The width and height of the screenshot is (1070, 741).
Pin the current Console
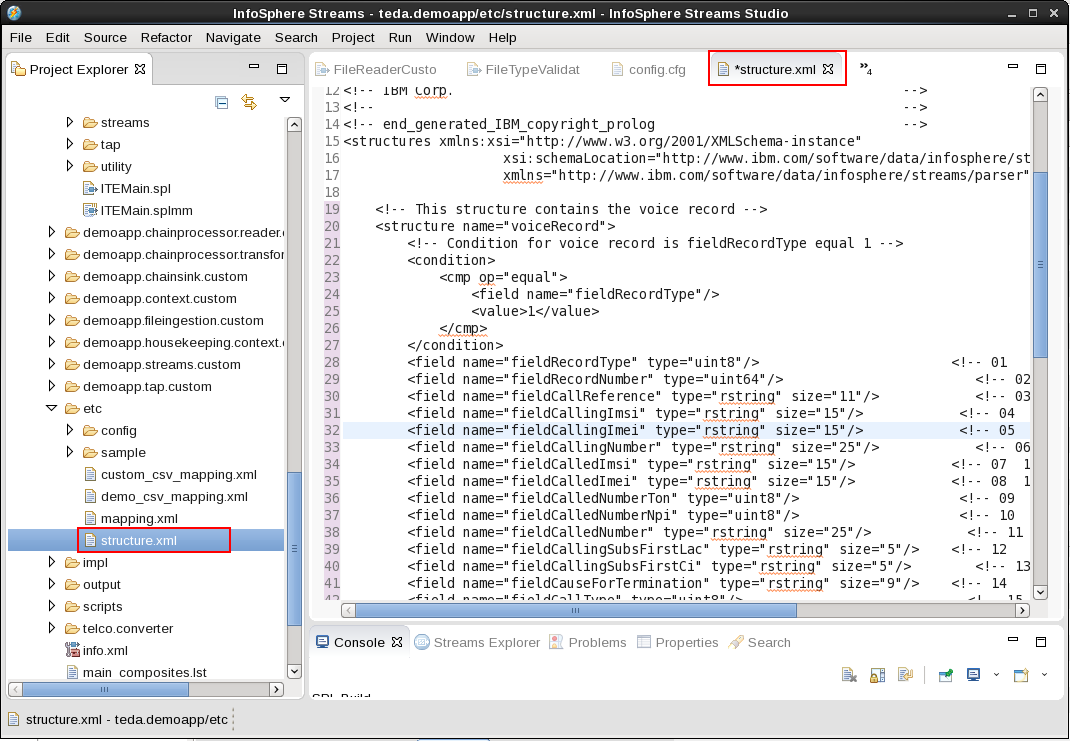[945, 675]
